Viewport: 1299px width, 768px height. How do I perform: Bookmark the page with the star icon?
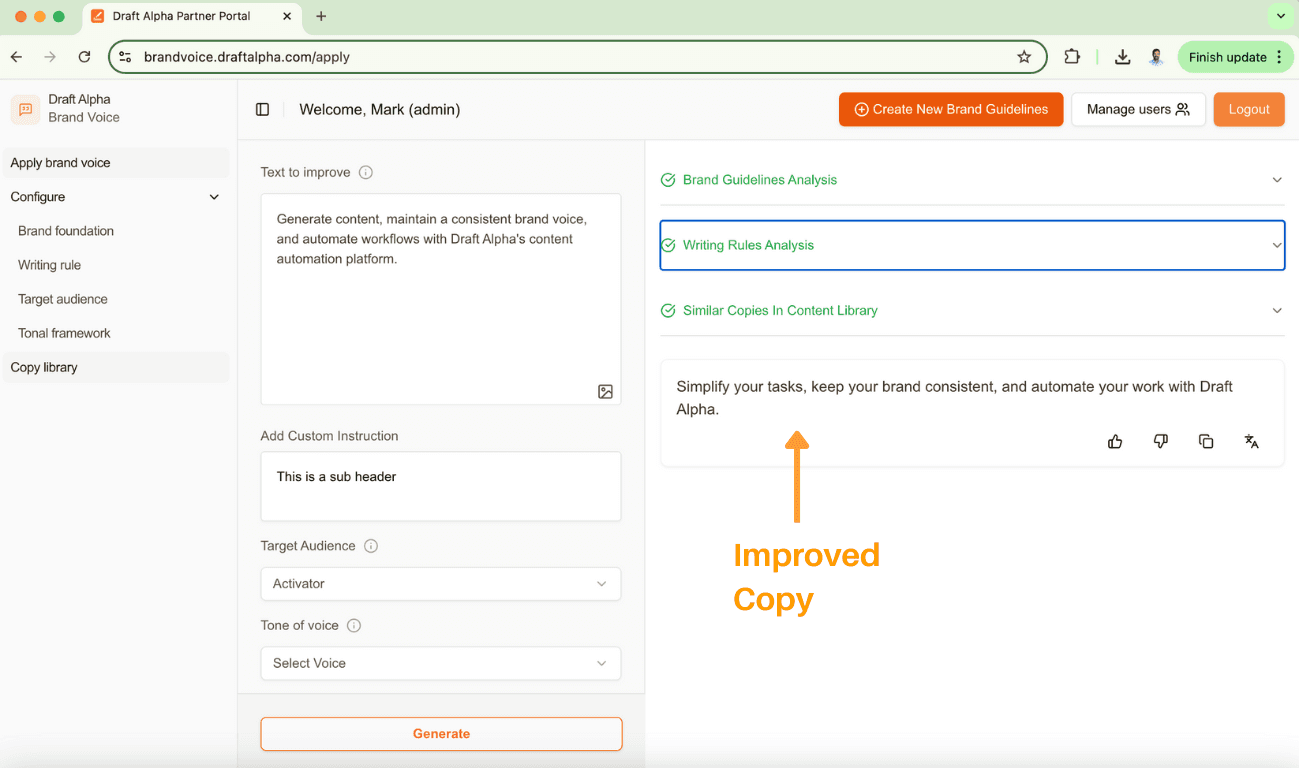[1024, 57]
